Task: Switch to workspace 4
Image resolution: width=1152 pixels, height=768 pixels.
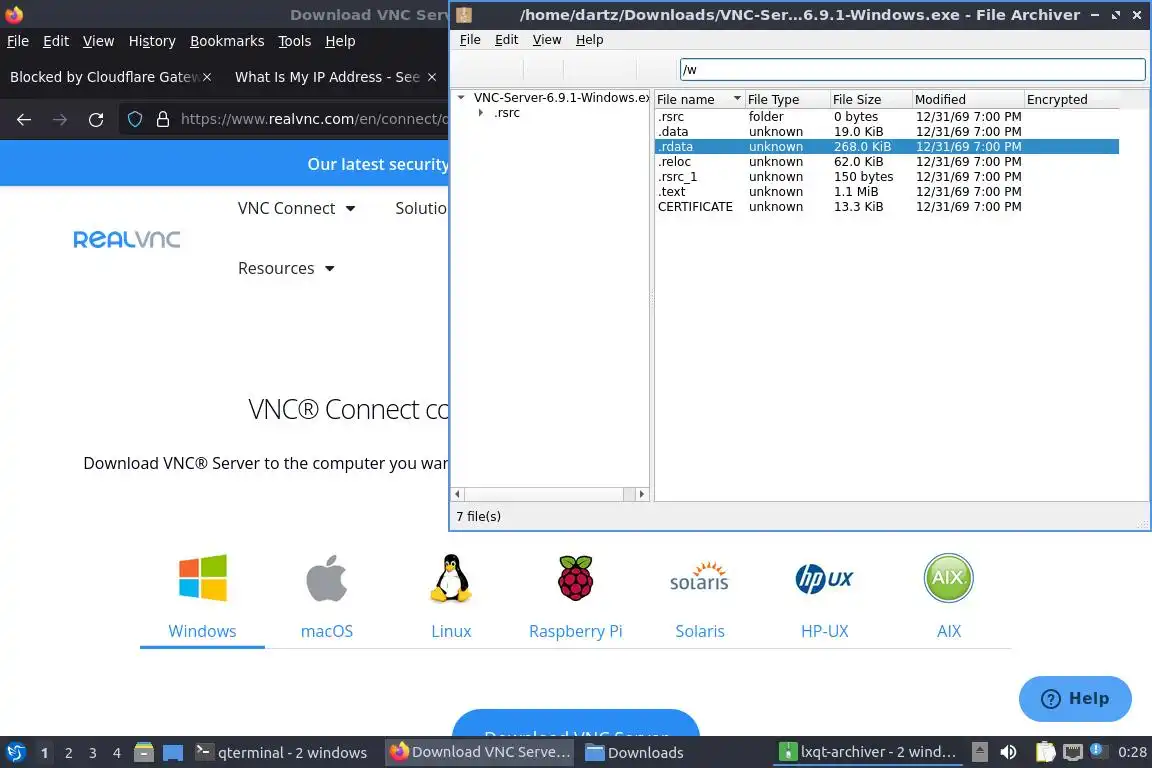Action: [117, 753]
